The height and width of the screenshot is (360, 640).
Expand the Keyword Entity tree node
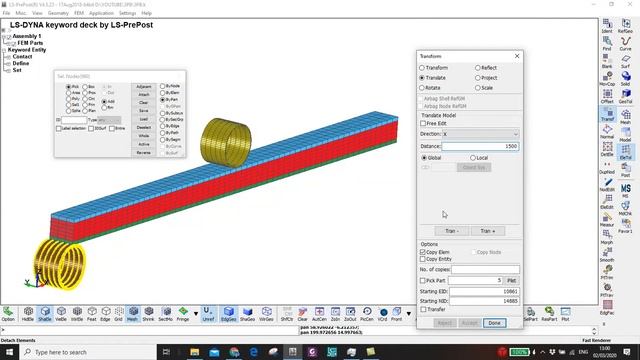tap(4, 50)
